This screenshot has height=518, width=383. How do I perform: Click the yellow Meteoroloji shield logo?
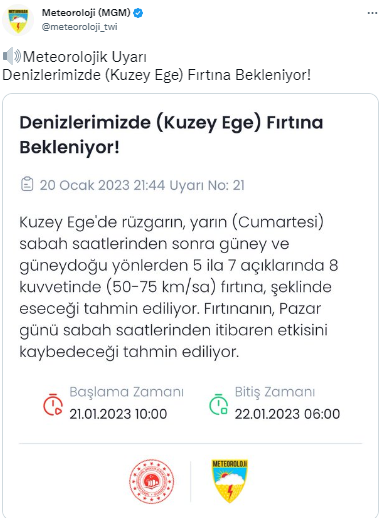pos(230,481)
